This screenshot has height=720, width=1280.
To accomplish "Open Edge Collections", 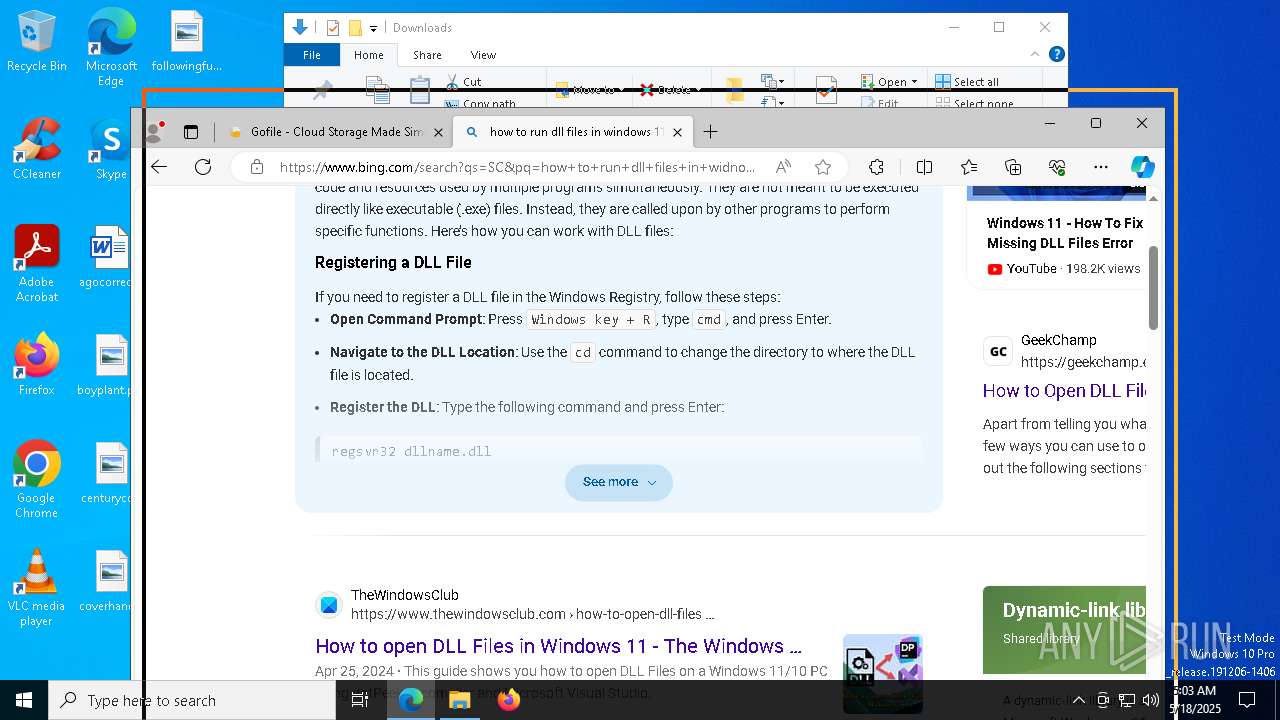I will pyautogui.click(x=1013, y=167).
